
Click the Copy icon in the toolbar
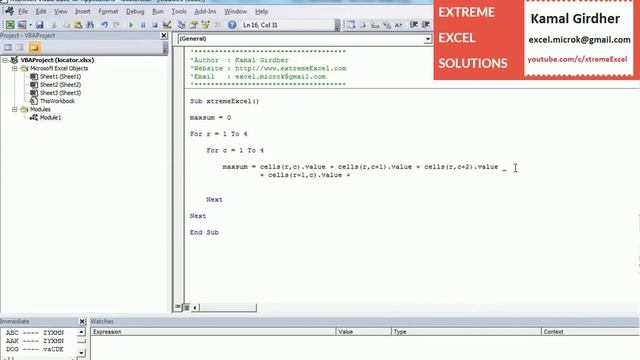coord(66,25)
